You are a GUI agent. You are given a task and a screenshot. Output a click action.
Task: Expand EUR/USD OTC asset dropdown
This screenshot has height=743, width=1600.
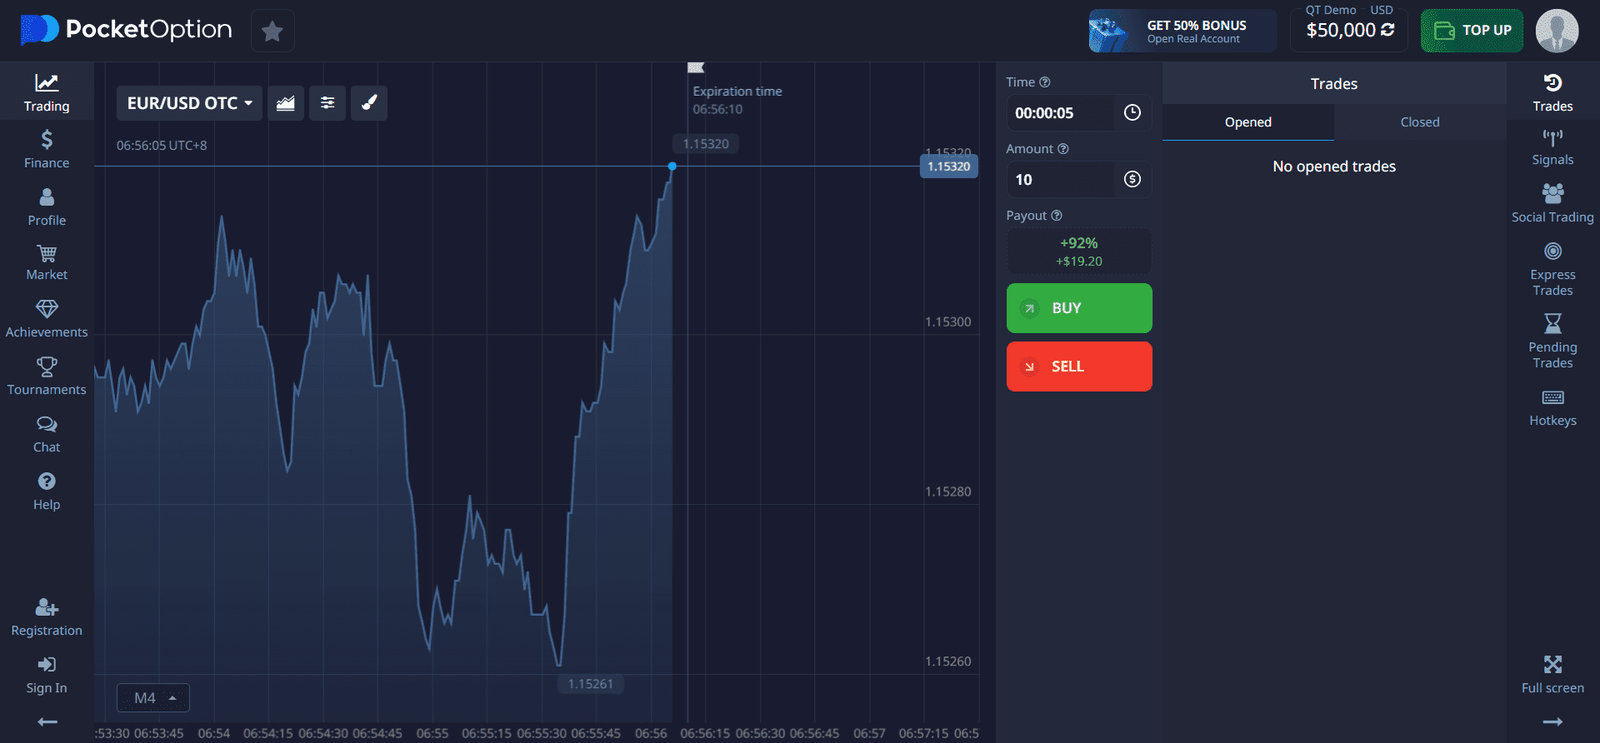coord(189,103)
